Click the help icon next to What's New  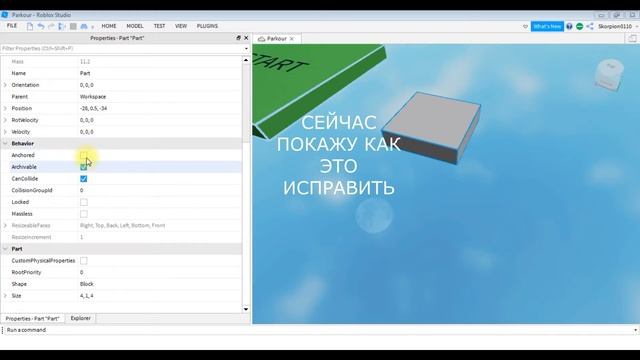[569, 27]
